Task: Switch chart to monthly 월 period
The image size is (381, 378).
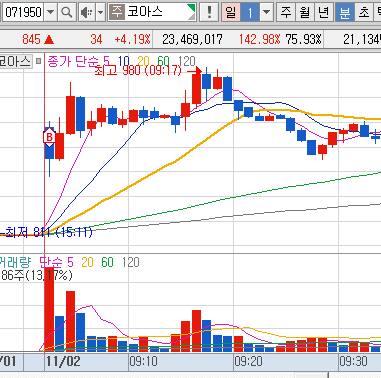Action: (x=305, y=12)
